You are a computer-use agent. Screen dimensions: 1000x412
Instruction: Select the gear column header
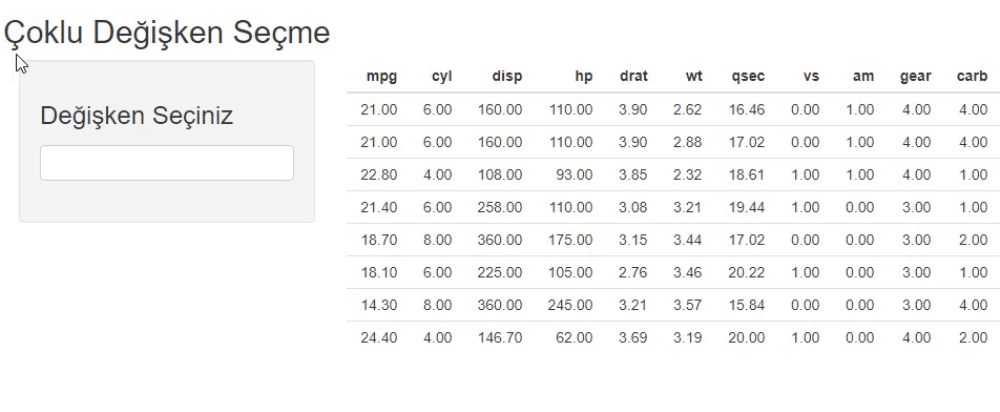[x=915, y=77]
